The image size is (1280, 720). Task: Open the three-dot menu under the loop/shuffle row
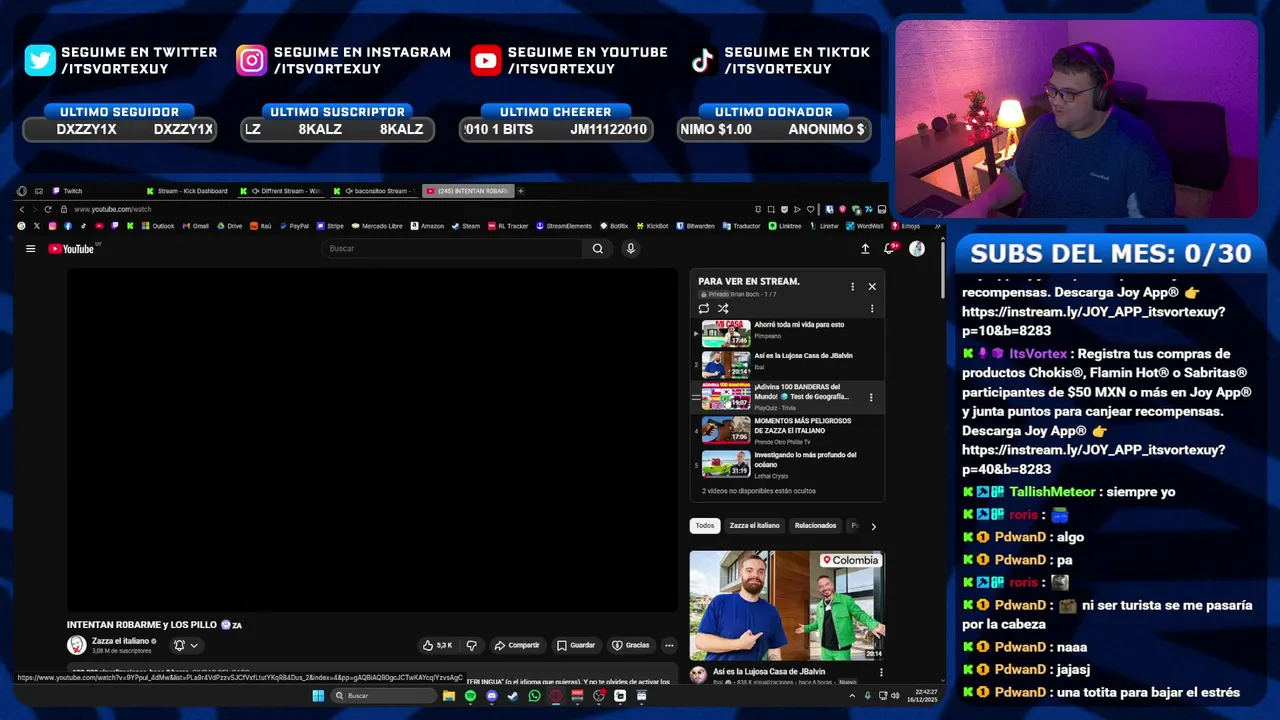tap(872, 308)
